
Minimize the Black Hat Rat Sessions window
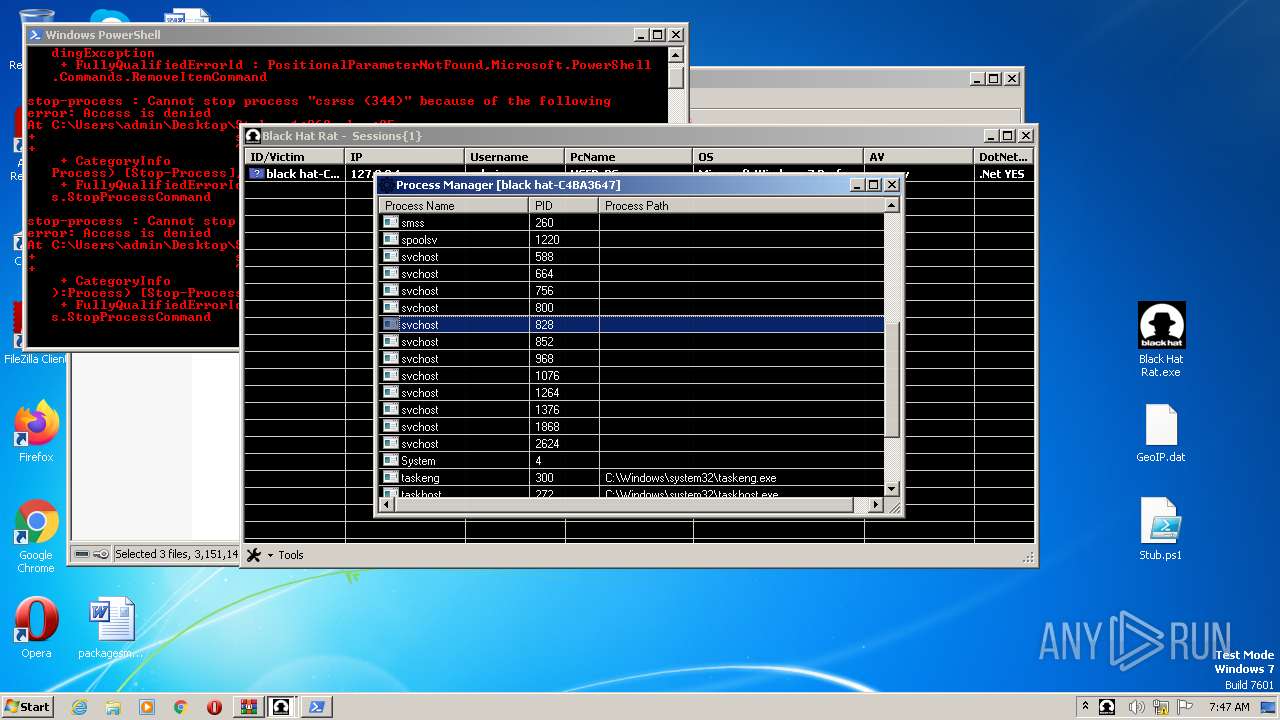pyautogui.click(x=990, y=136)
